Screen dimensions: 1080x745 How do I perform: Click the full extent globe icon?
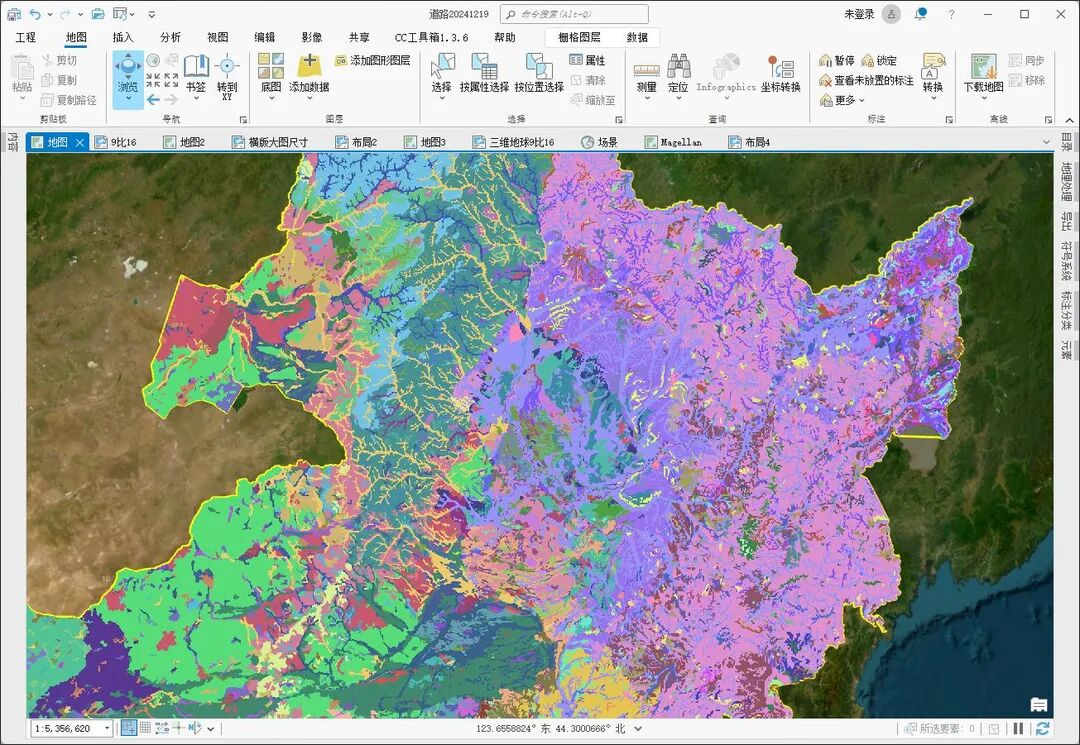(153, 61)
